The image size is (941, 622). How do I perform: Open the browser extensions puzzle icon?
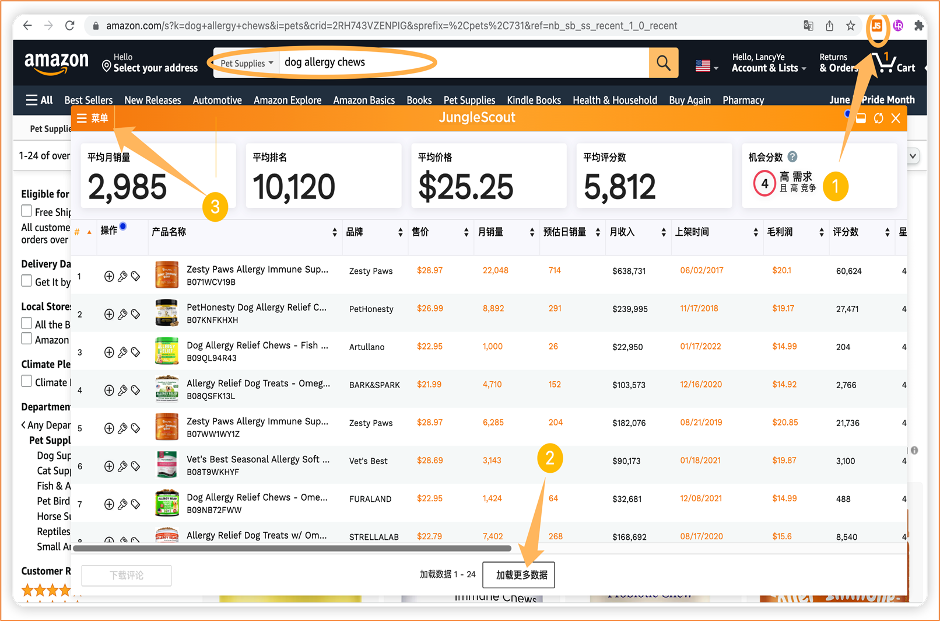tap(919, 25)
